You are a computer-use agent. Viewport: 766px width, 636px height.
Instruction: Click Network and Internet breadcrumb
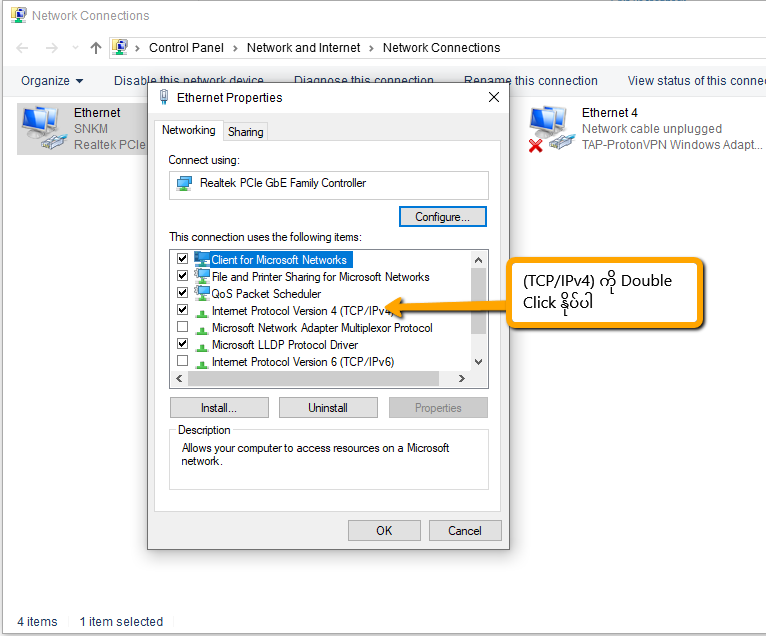tap(303, 48)
